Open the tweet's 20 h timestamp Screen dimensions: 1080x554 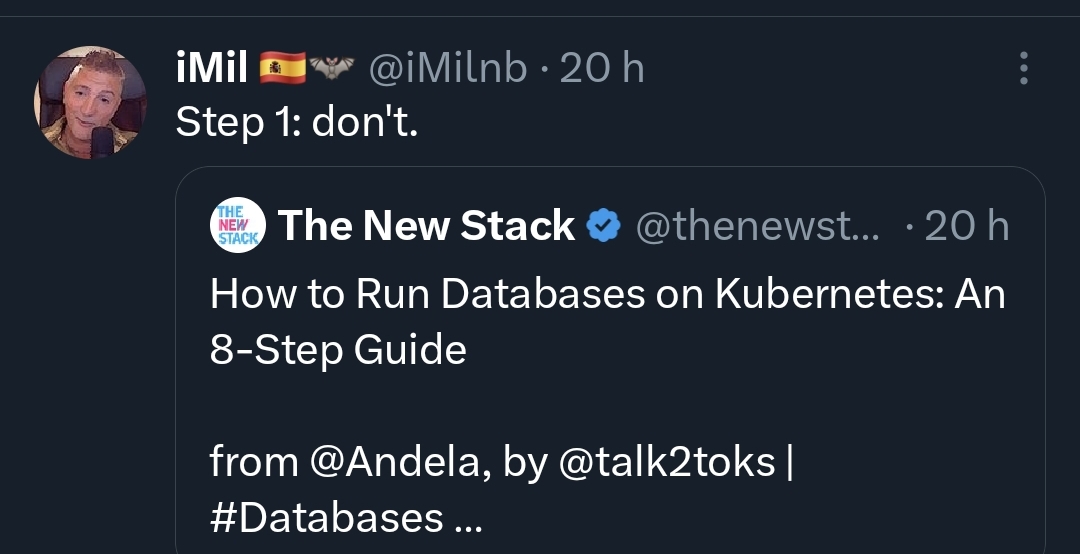[x=602, y=68]
